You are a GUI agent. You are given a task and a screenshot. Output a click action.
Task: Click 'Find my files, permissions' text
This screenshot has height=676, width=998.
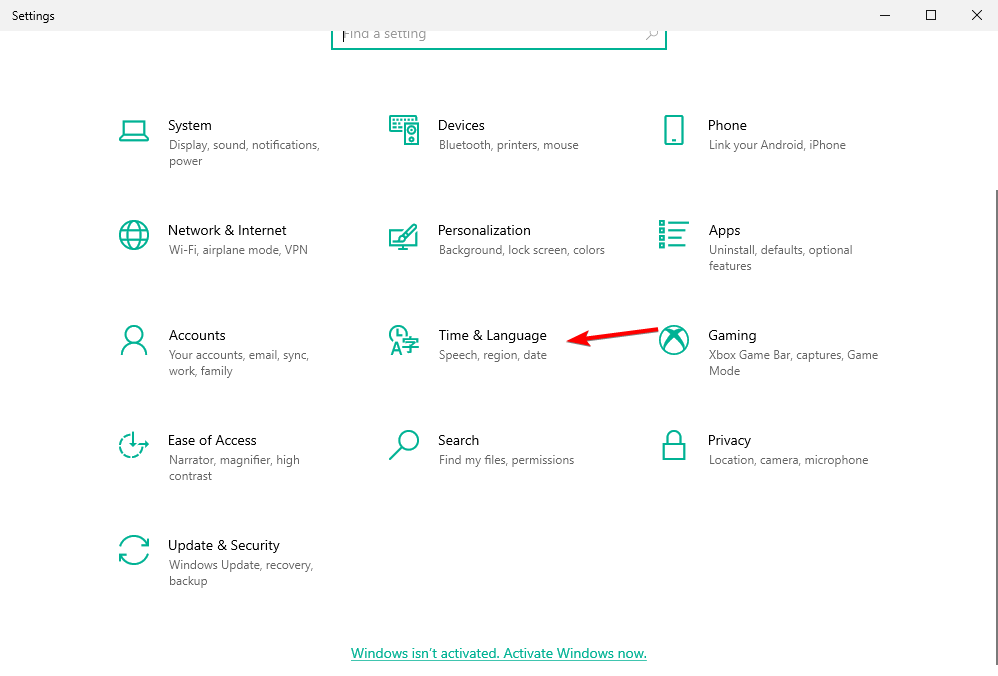pyautogui.click(x=506, y=460)
